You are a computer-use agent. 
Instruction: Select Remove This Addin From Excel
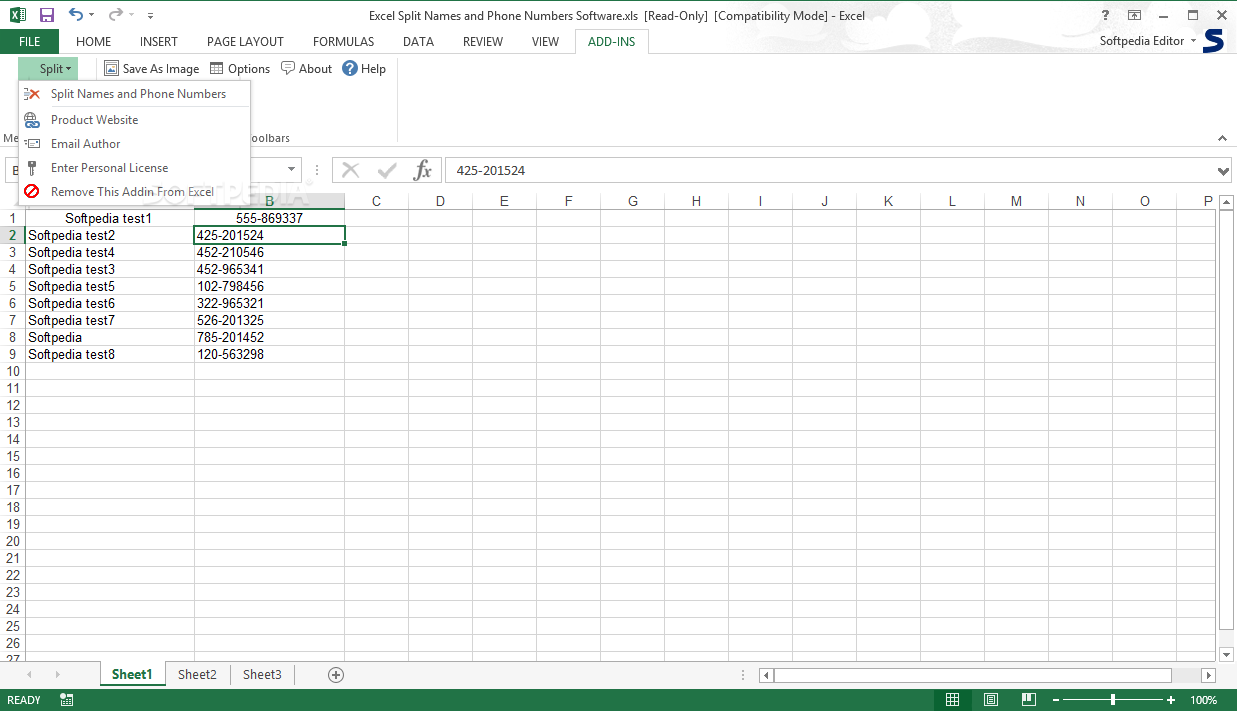tap(134, 192)
